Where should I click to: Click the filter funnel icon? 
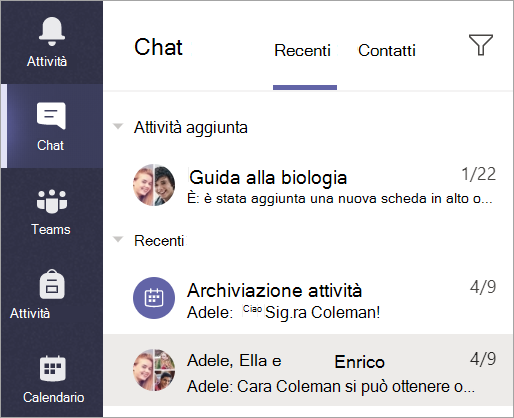pyautogui.click(x=481, y=45)
